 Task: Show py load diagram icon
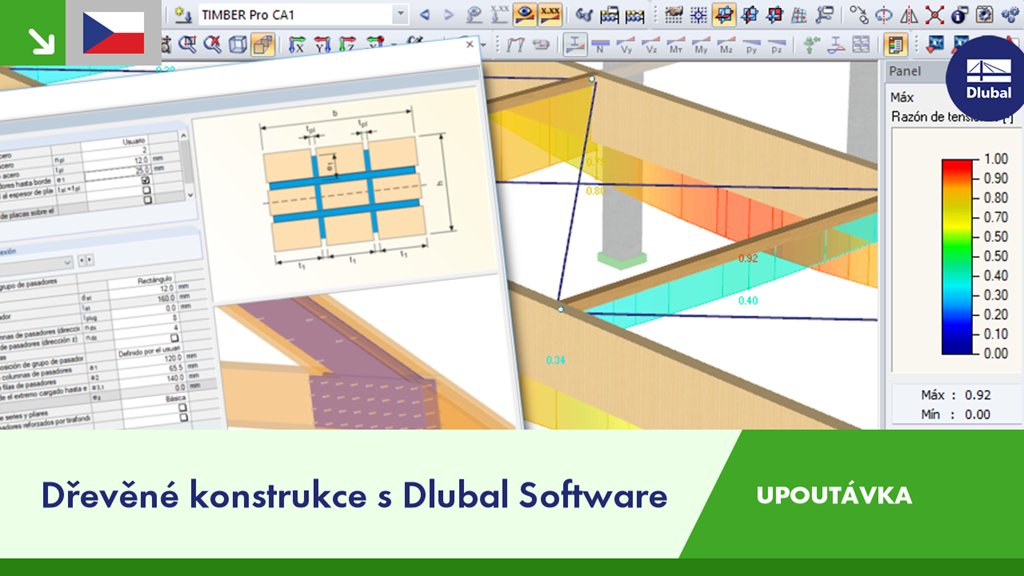(x=751, y=45)
